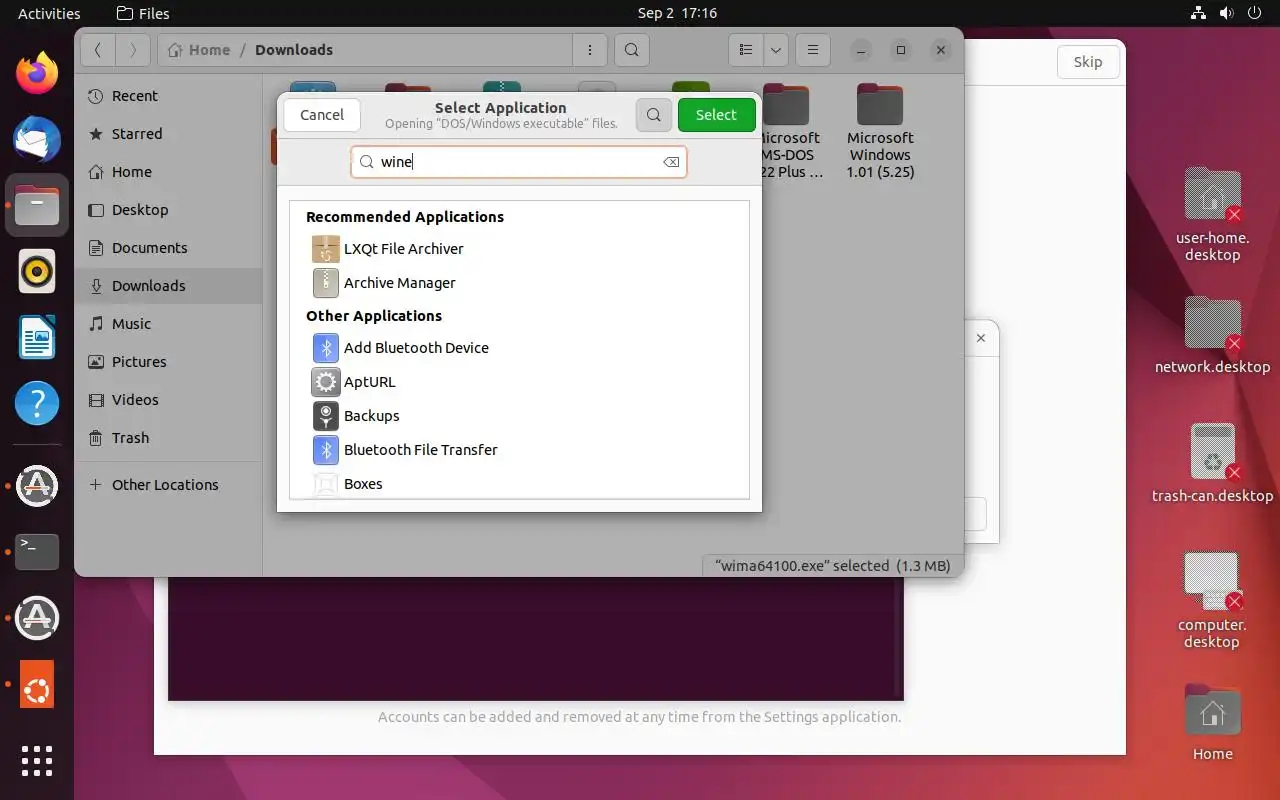
Task: Select Microsoft Windows 1.01 folder
Action: point(880,131)
